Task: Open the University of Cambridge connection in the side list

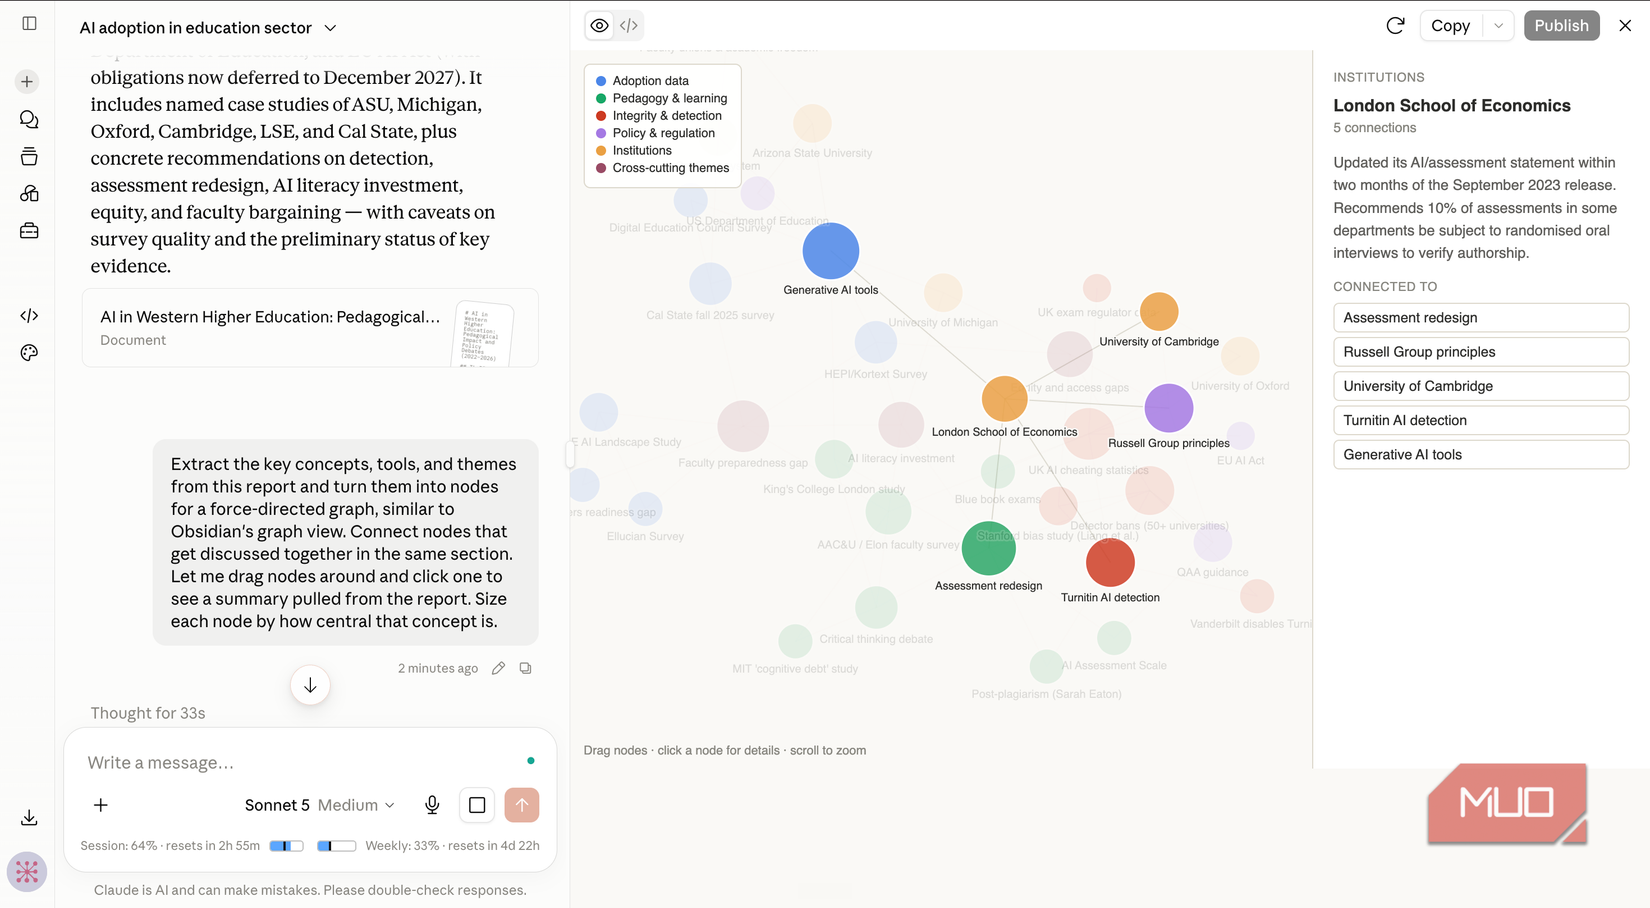Action: pyautogui.click(x=1481, y=386)
